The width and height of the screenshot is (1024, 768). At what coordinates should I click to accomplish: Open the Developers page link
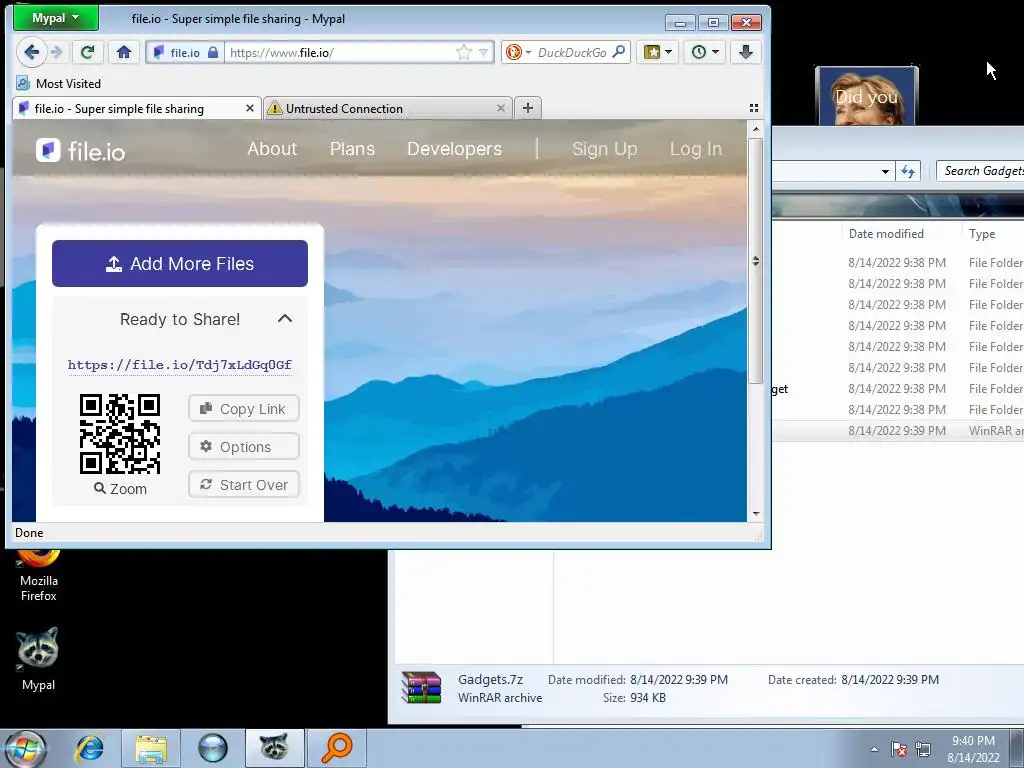455,149
